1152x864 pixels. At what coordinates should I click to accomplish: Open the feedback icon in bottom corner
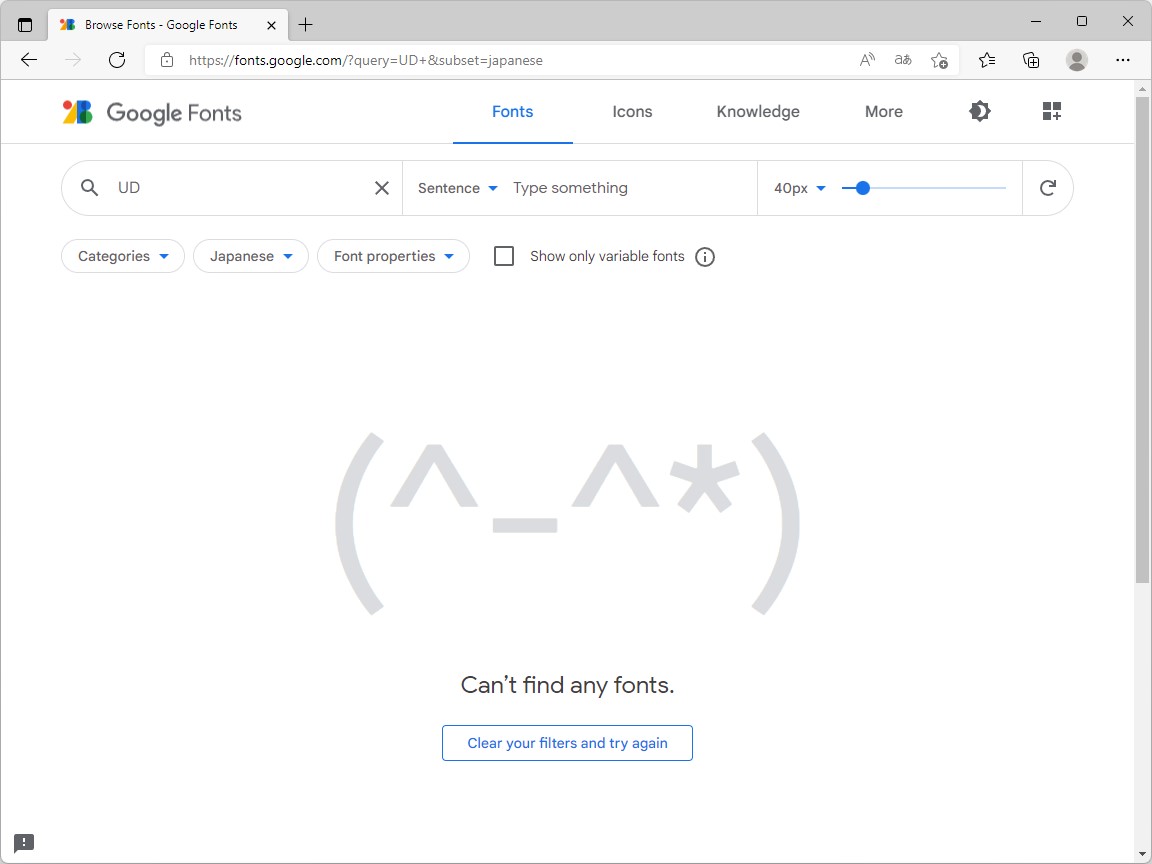click(22, 843)
